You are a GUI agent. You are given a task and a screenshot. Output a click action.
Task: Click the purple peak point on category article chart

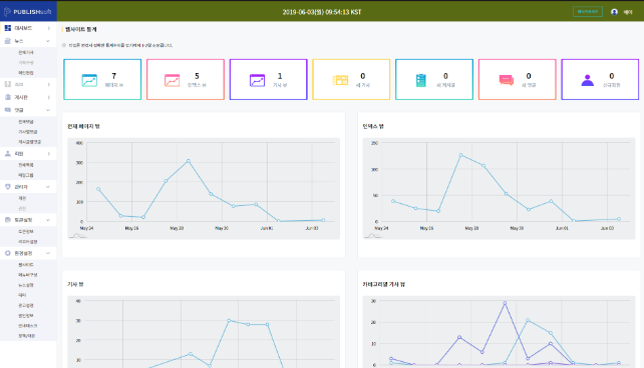(x=505, y=303)
